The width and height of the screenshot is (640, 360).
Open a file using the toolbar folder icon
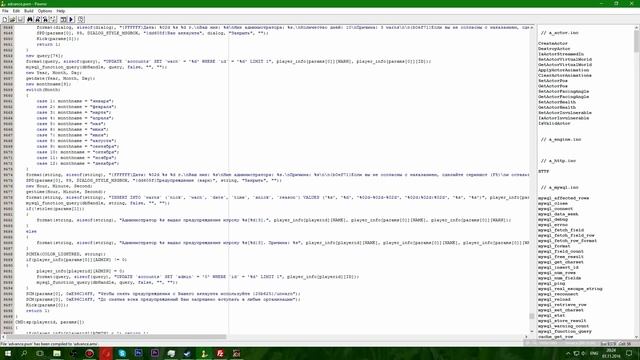(x=13, y=19)
